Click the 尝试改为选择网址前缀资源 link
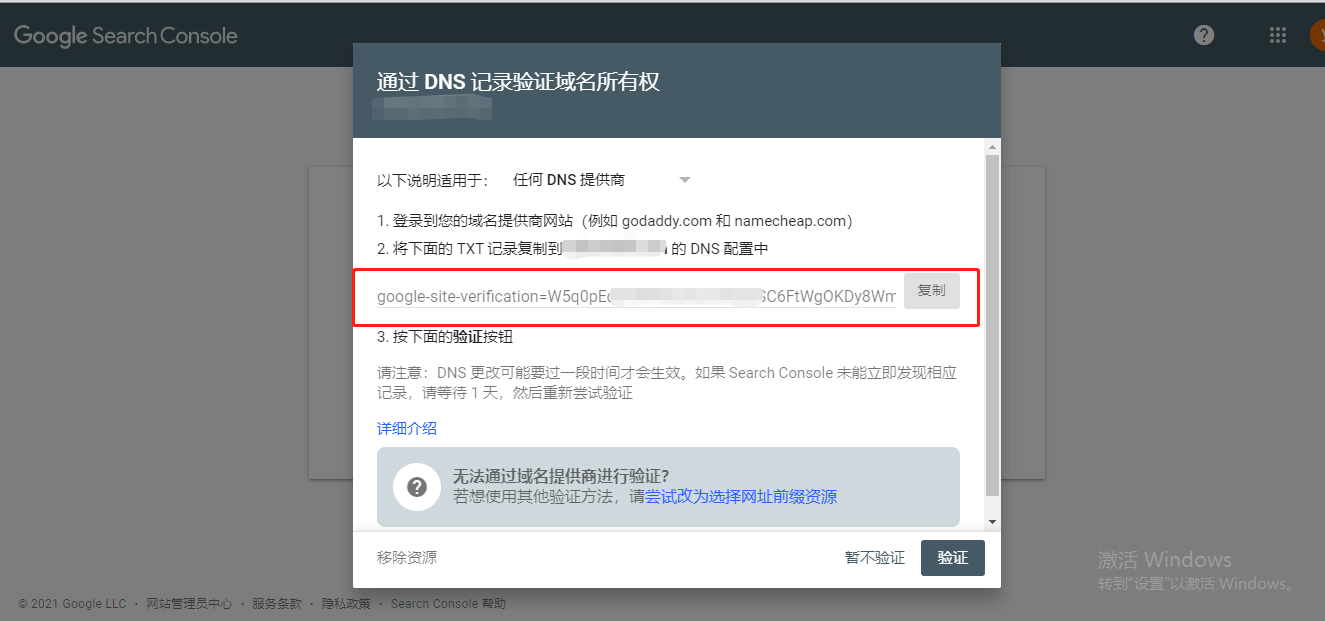The height and width of the screenshot is (621, 1325). click(x=741, y=497)
